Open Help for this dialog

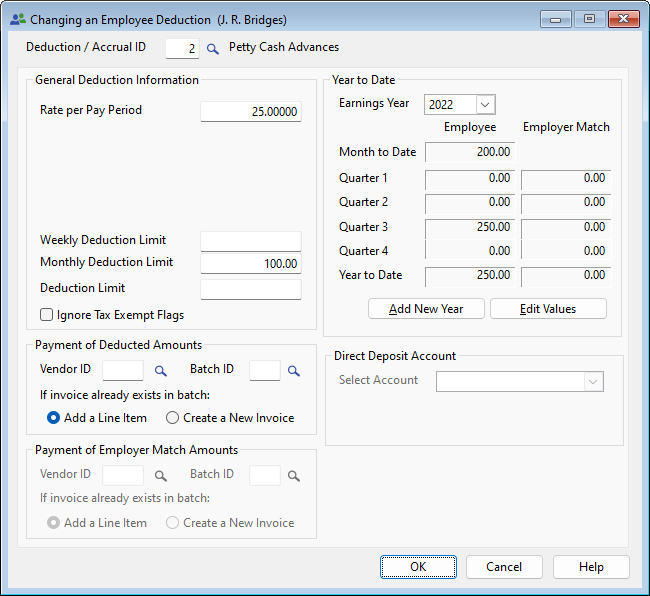pos(591,567)
